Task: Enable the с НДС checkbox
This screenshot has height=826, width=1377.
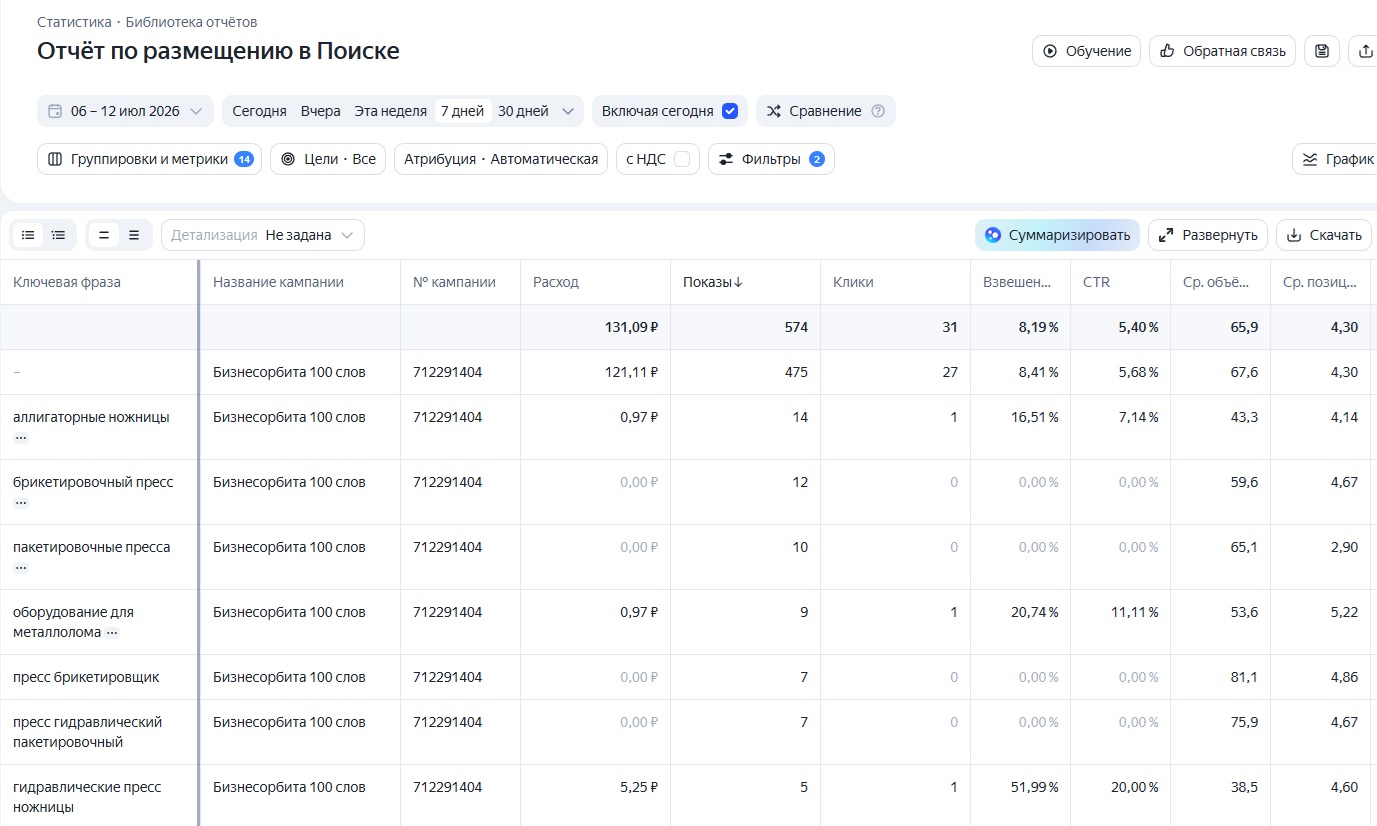Action: 682,159
